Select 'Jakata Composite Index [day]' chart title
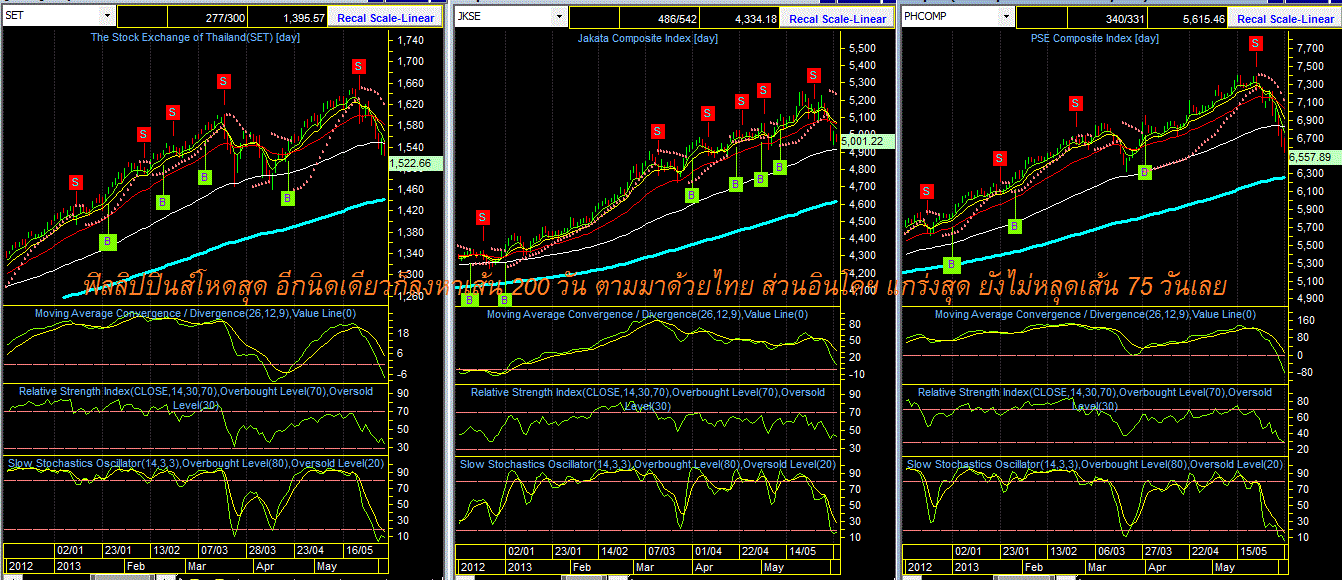Screen dimensions: 1342x580 point(647,37)
